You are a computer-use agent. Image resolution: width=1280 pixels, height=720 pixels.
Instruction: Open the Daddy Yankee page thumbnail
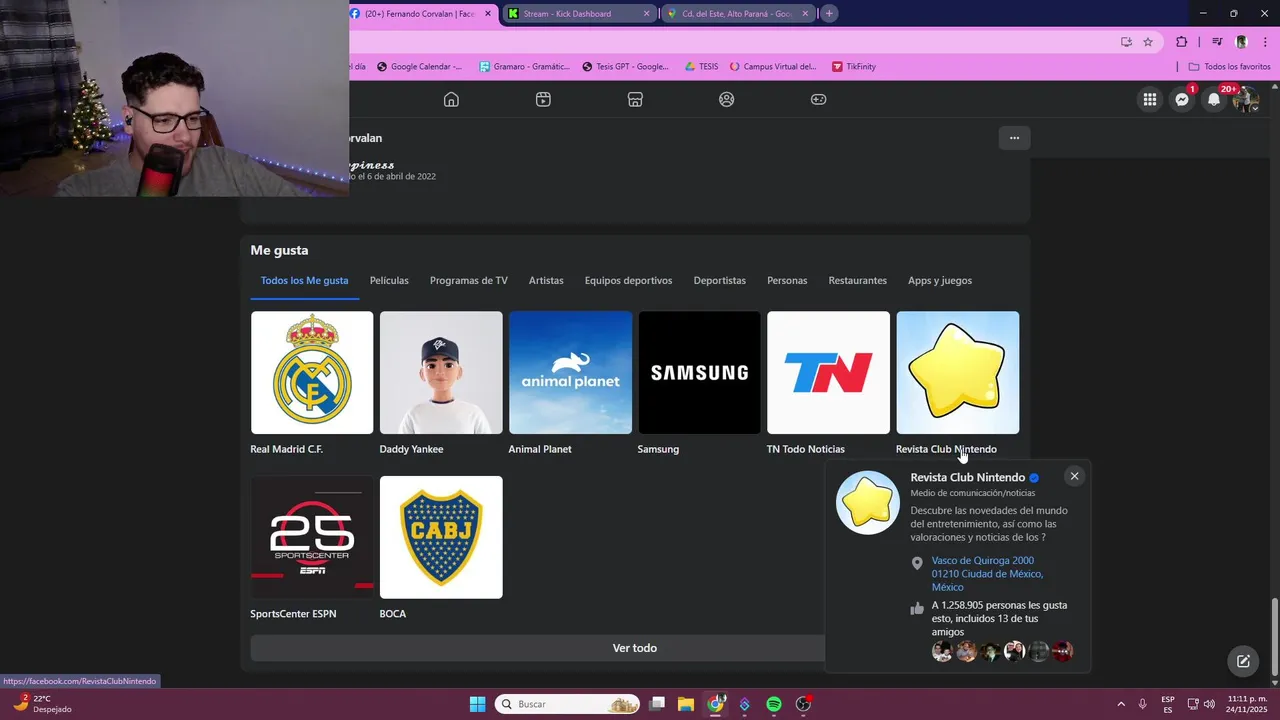point(441,372)
